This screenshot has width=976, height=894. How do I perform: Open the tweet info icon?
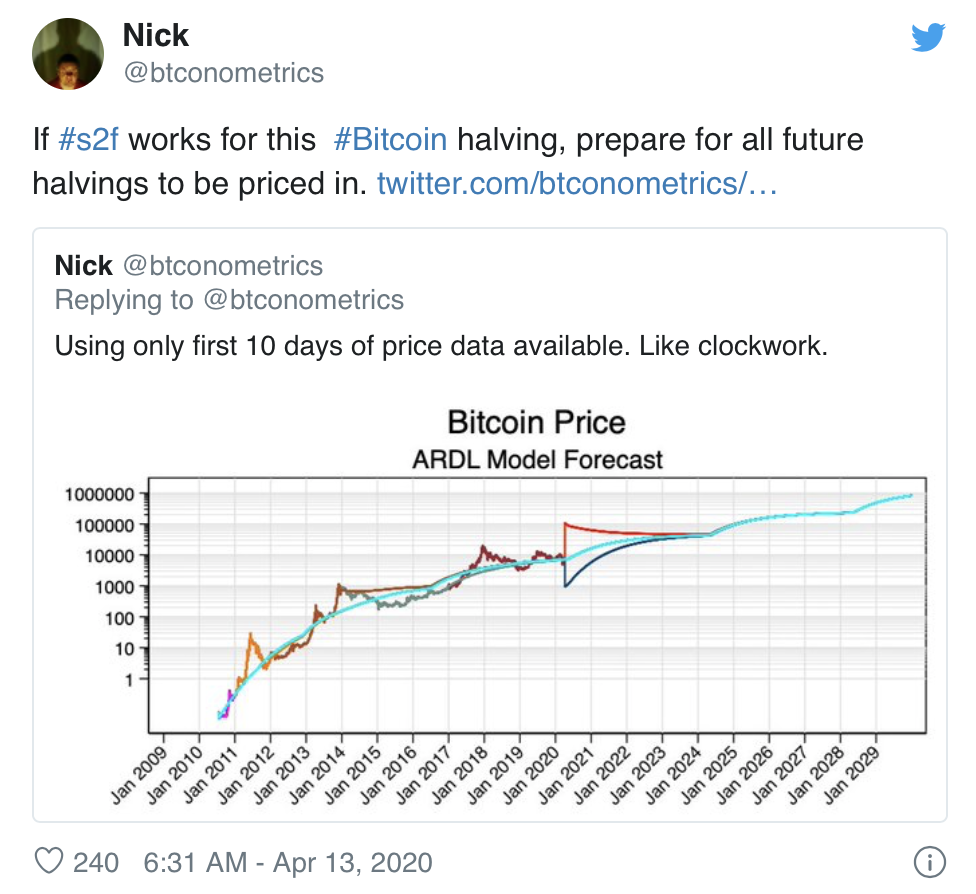coord(929,862)
